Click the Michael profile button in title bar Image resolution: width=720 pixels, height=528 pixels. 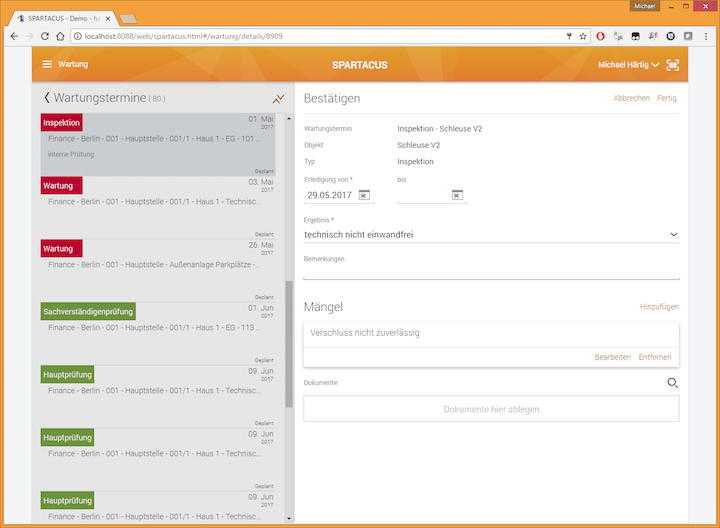click(x=645, y=6)
